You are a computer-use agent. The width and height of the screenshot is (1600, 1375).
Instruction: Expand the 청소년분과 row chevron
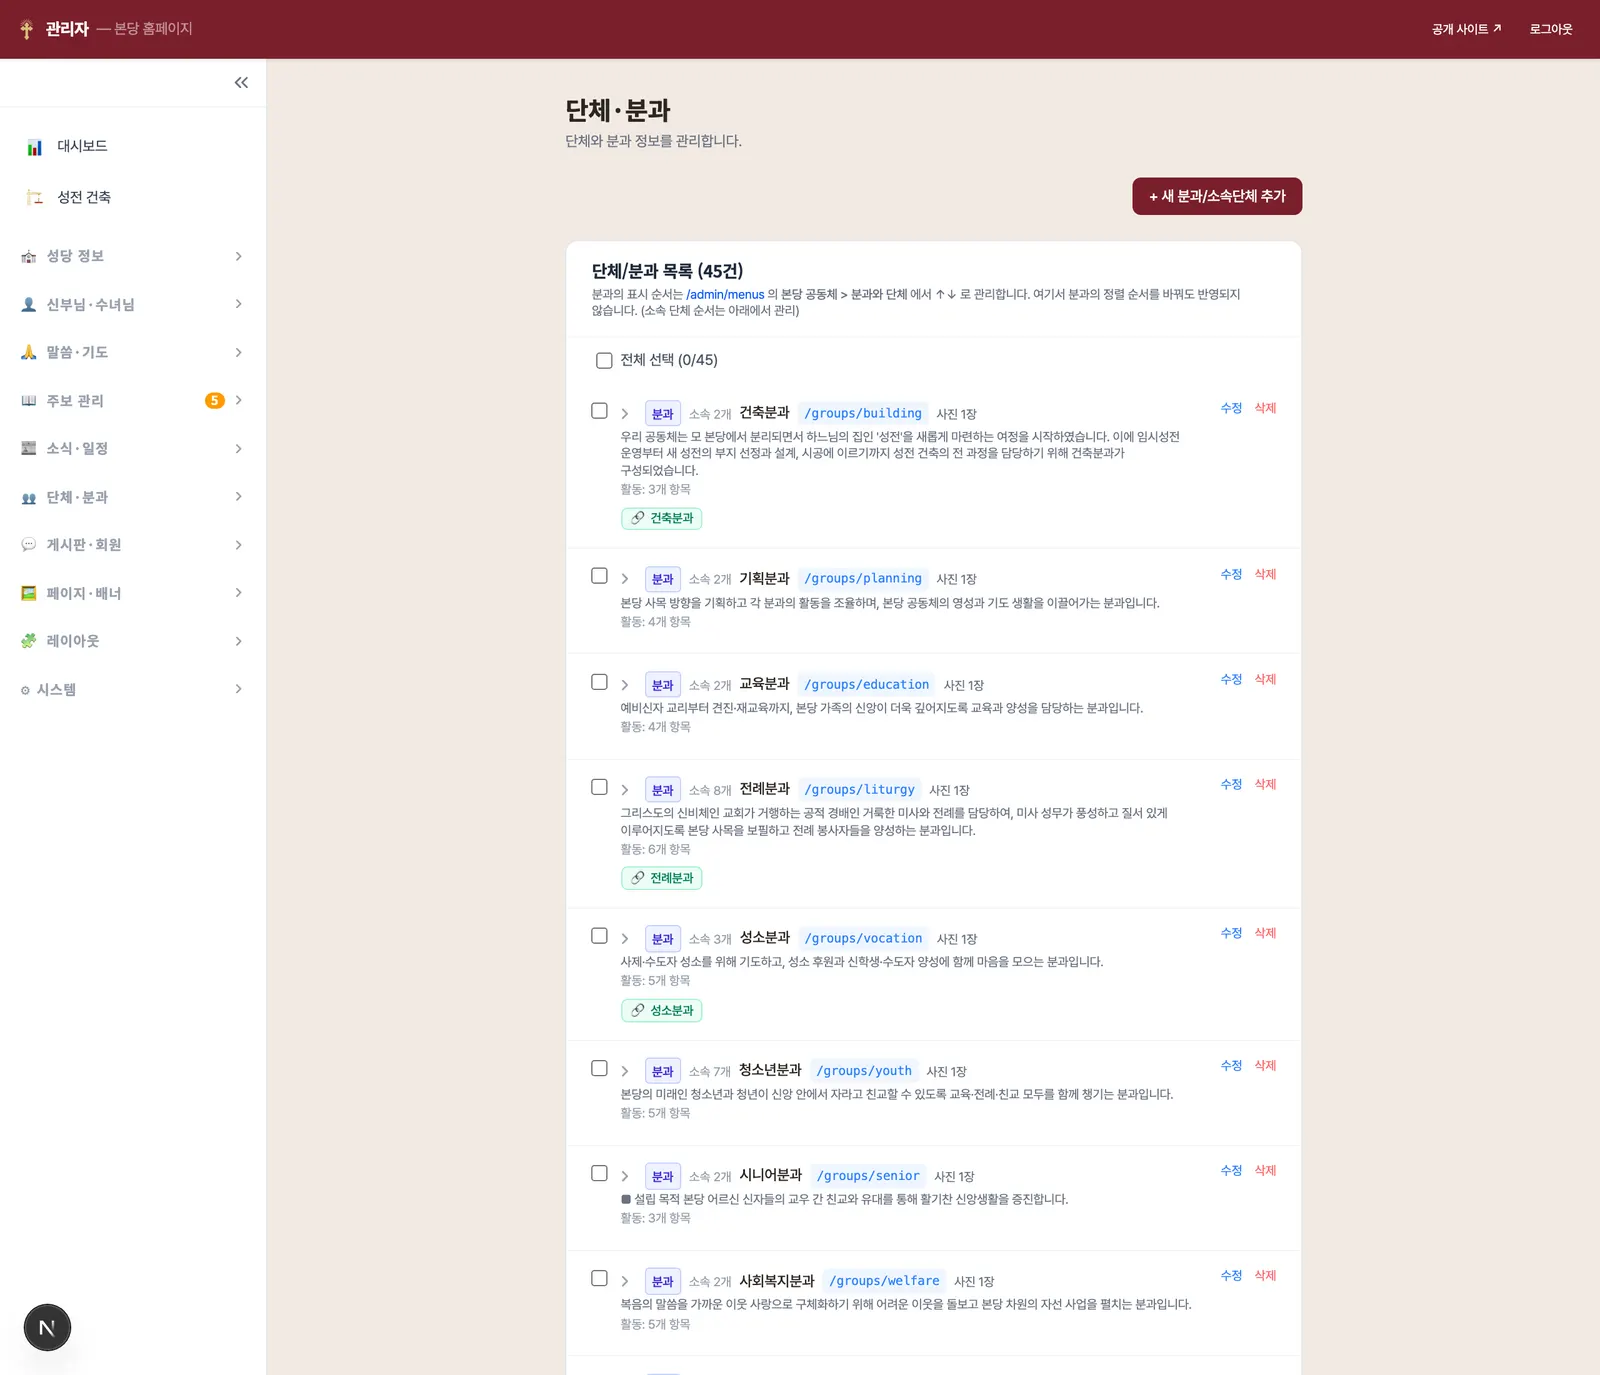tap(625, 1071)
